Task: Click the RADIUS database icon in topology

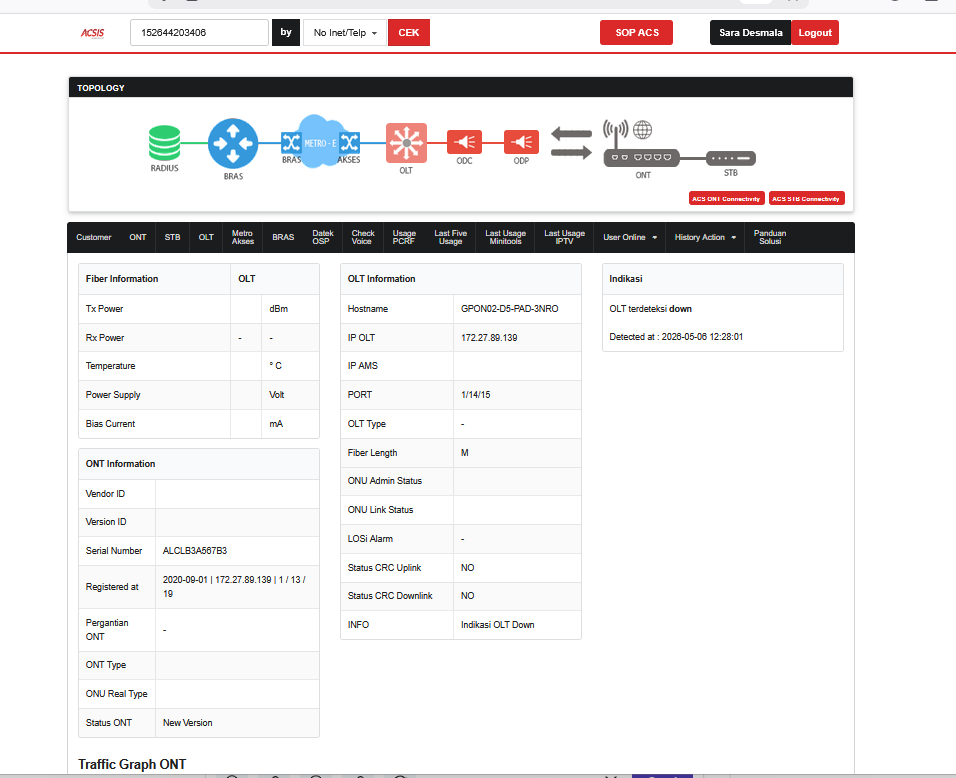Action: 165,143
